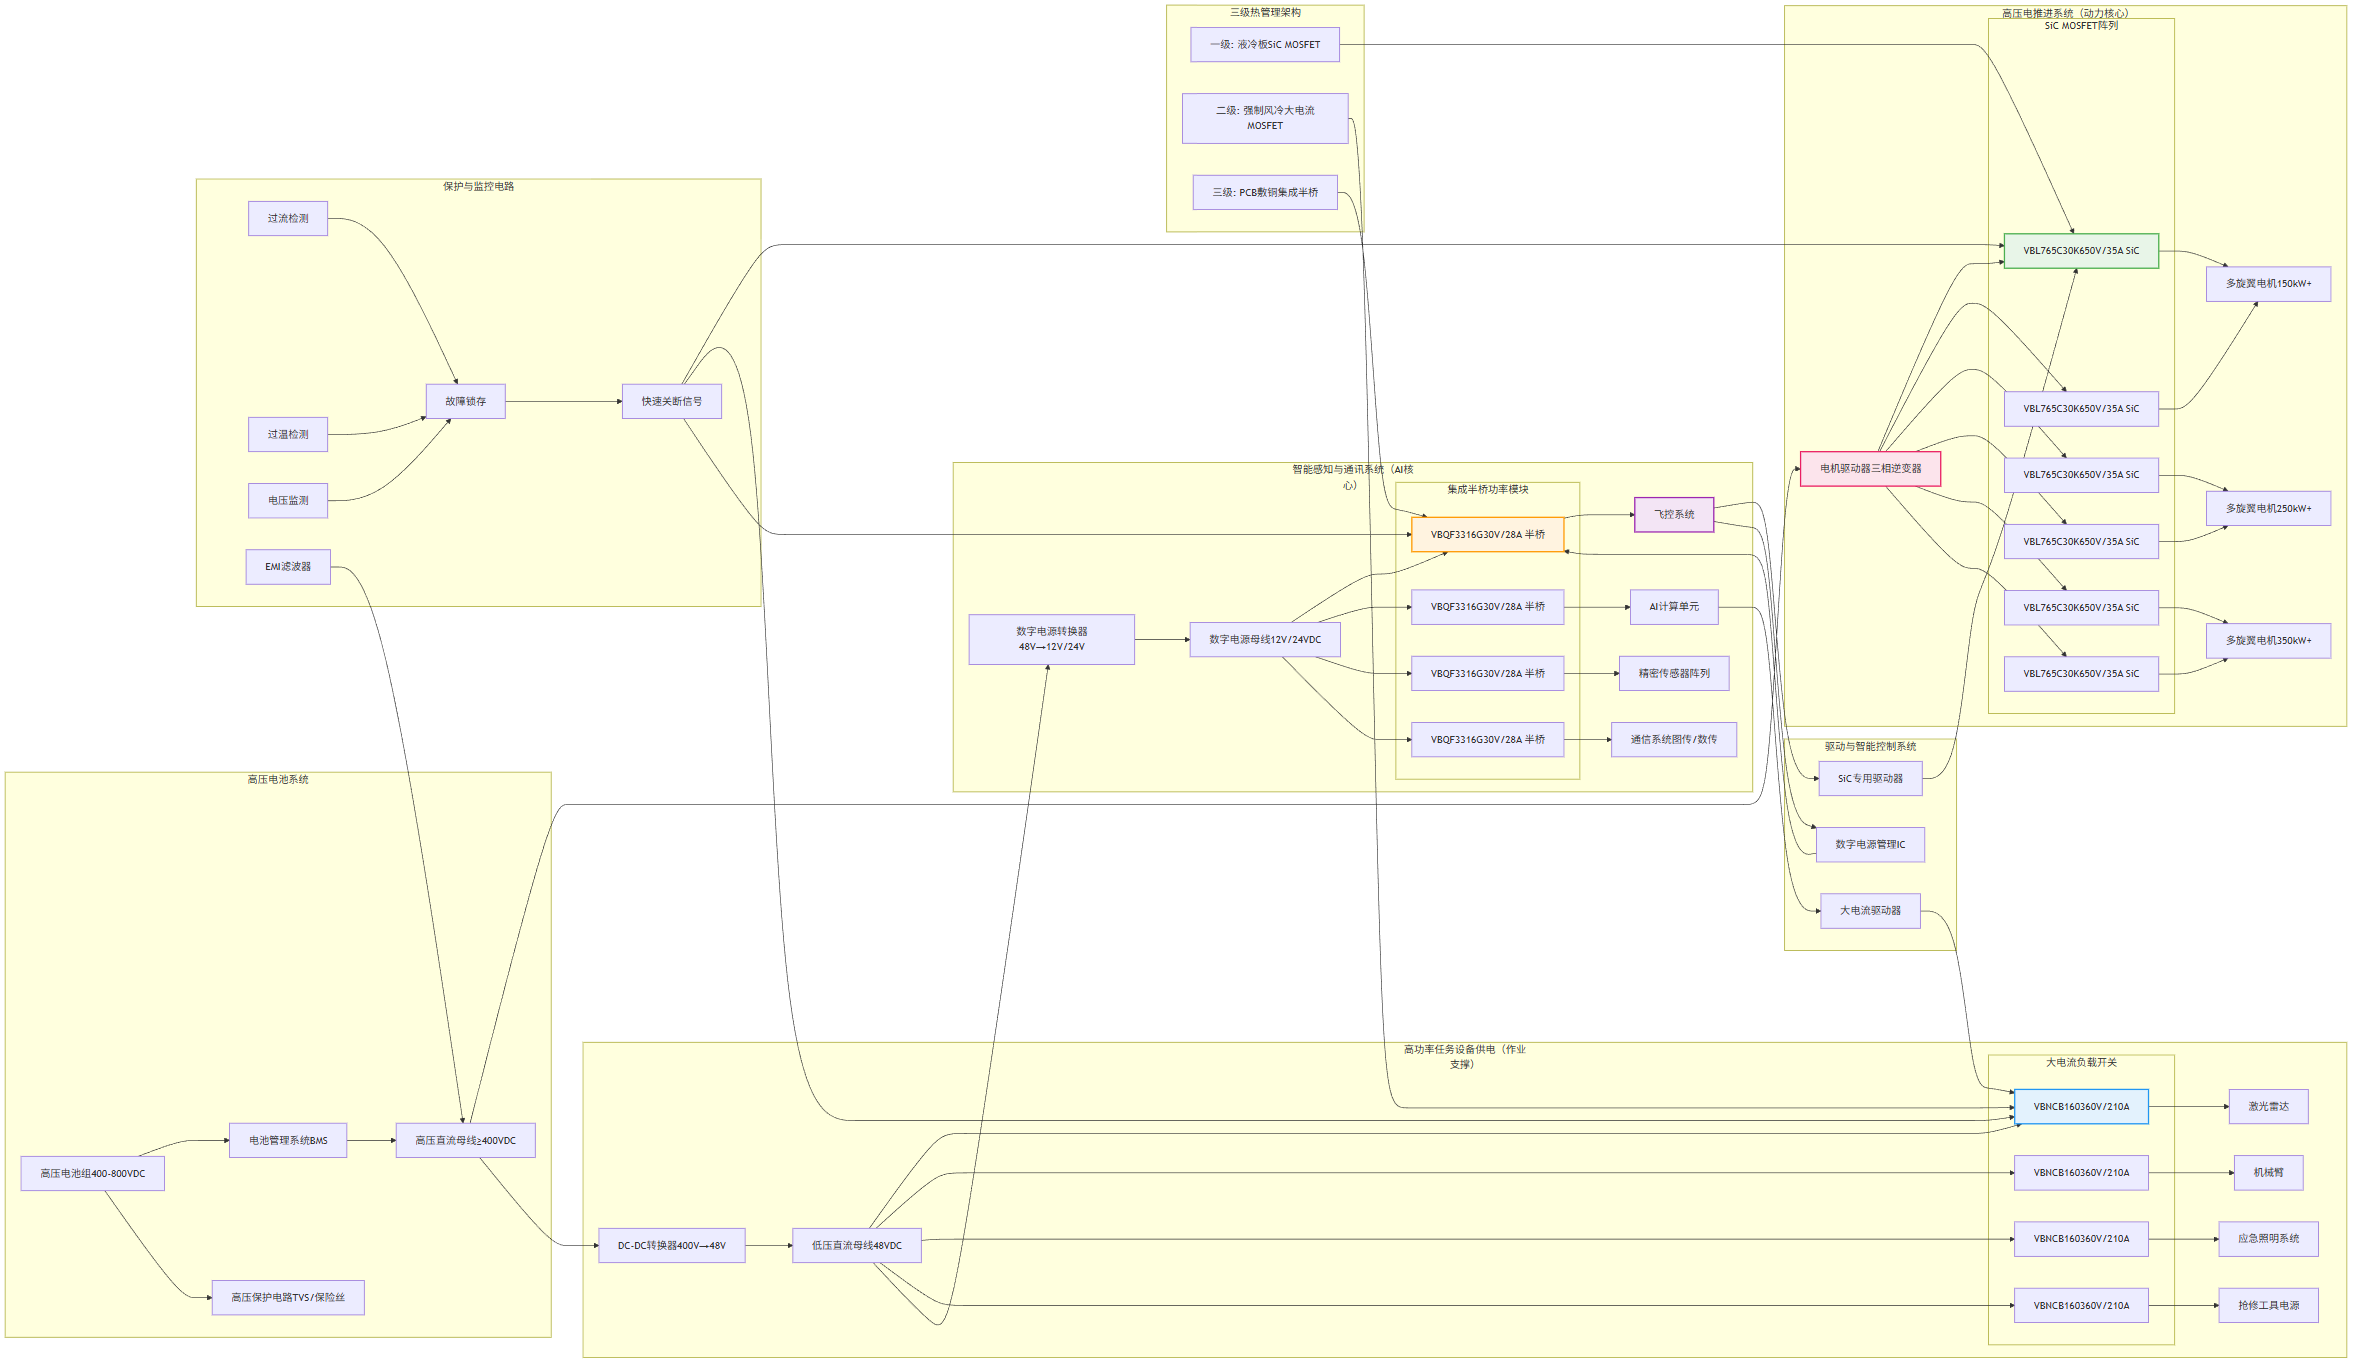Click the 电压监测 node
2368x1372 pixels.
coord(288,501)
